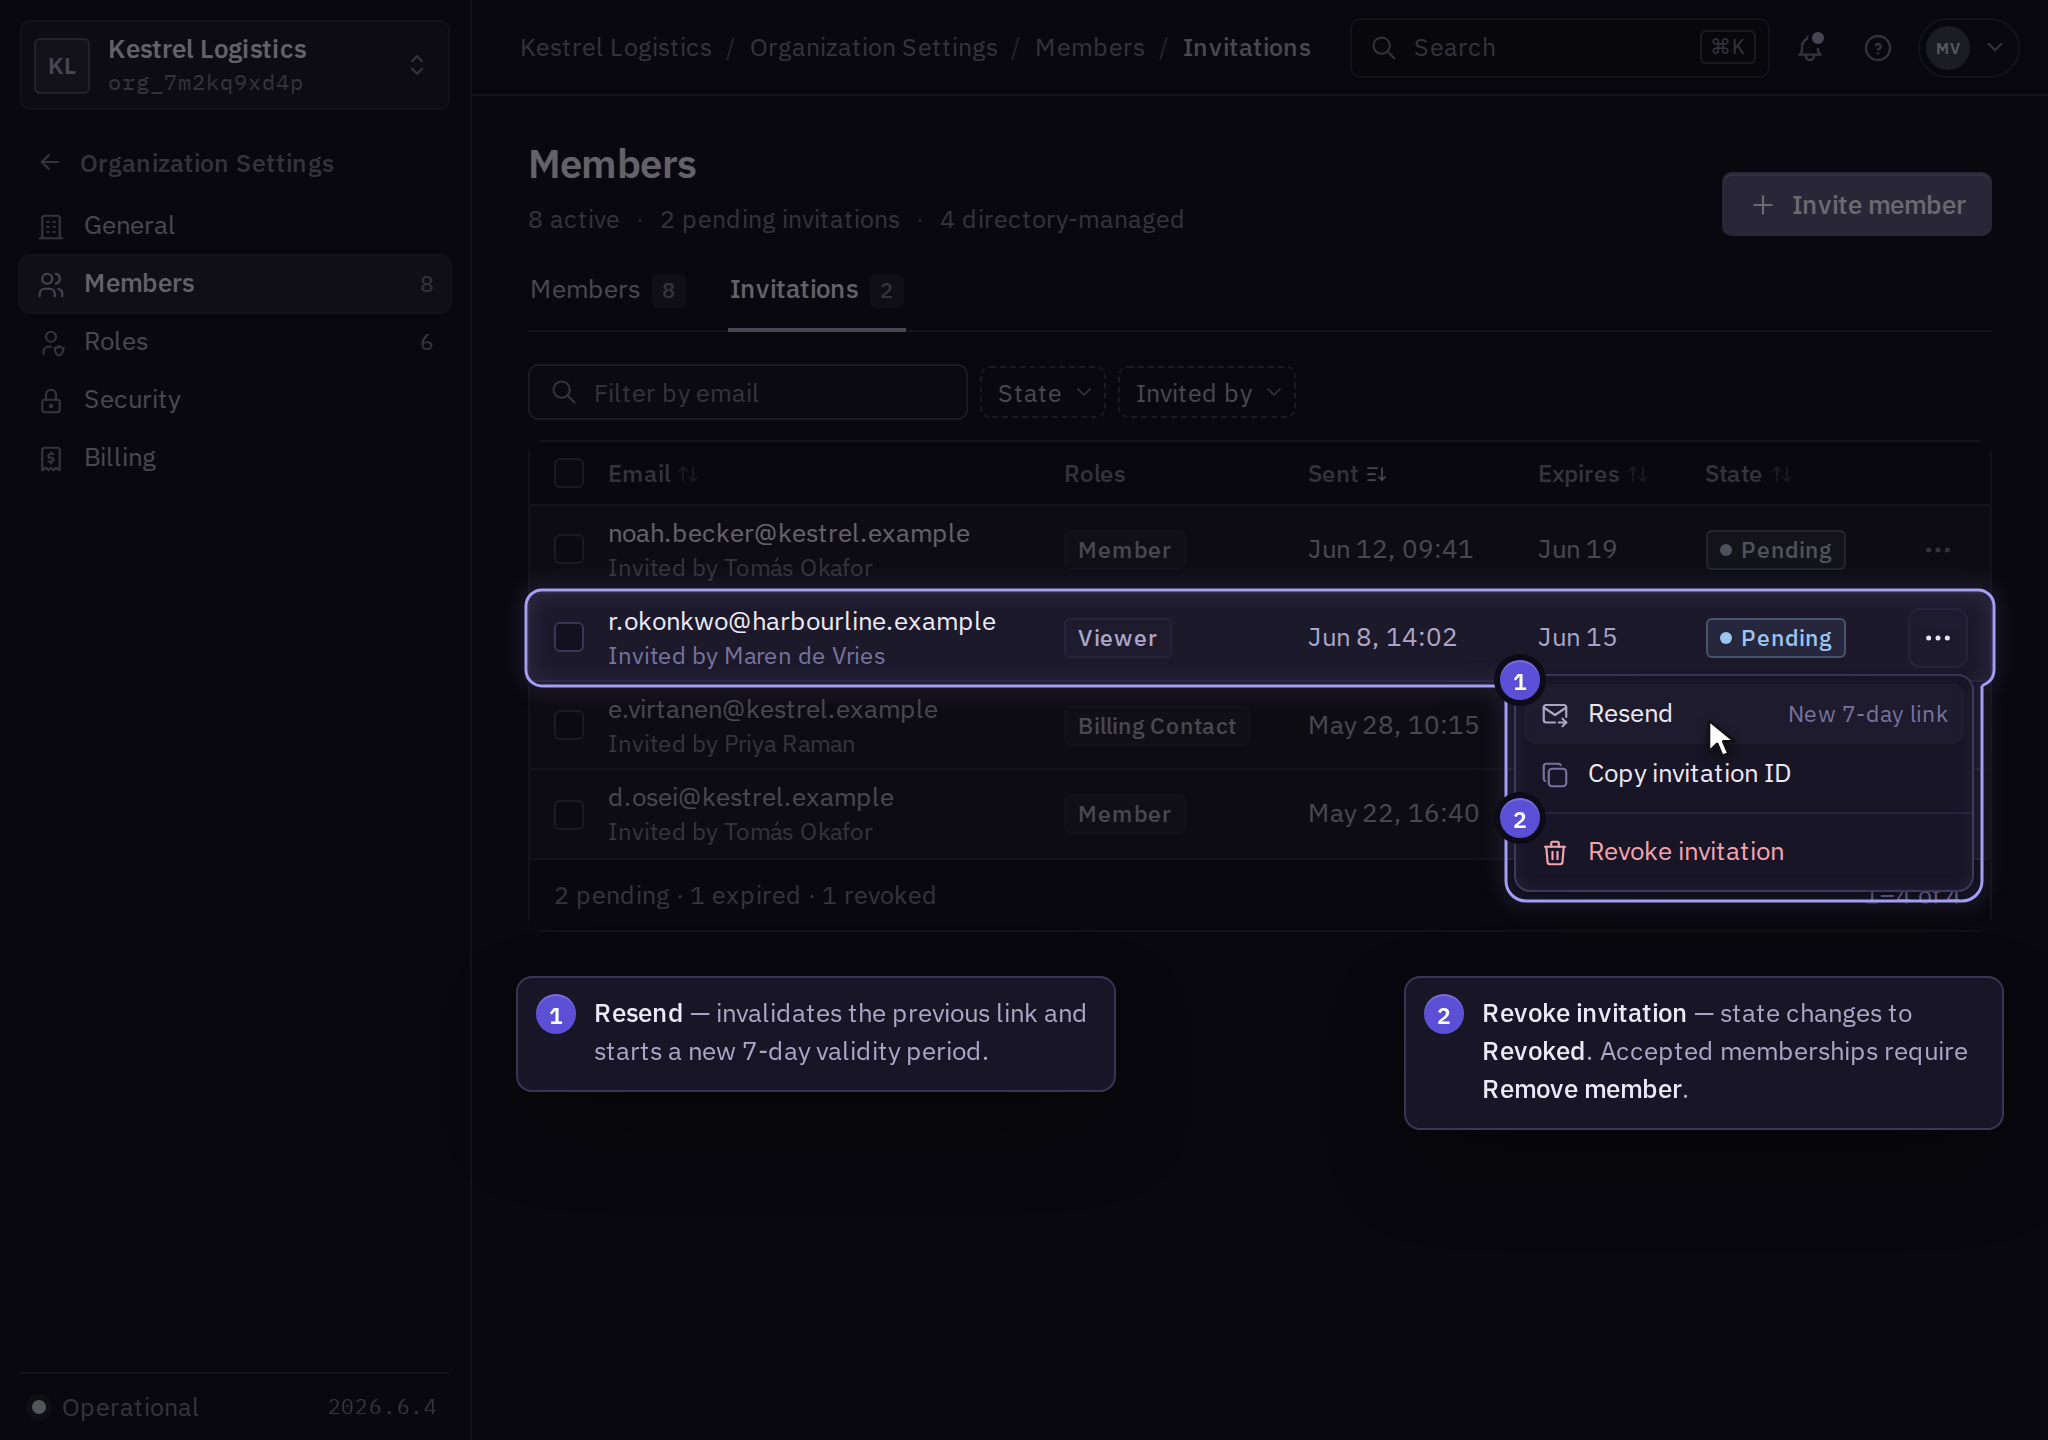This screenshot has height=1440, width=2048.
Task: Go to Members breadcrumb link
Action: point(1089,47)
